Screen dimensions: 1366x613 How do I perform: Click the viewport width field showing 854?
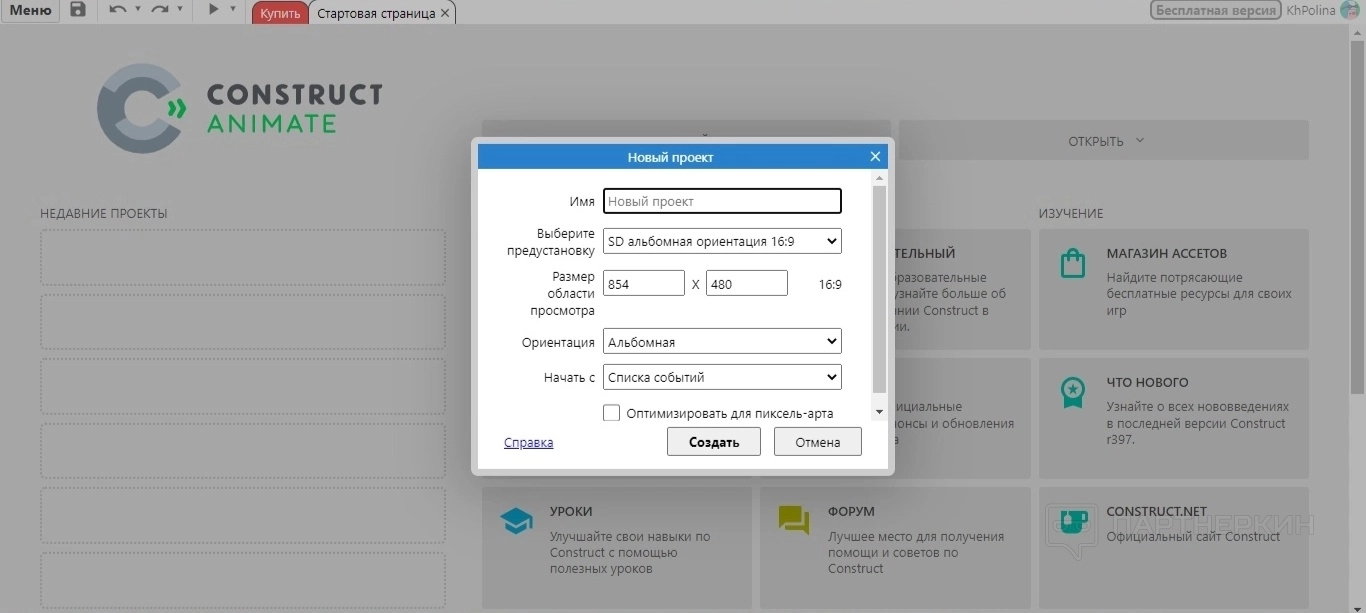click(x=644, y=284)
